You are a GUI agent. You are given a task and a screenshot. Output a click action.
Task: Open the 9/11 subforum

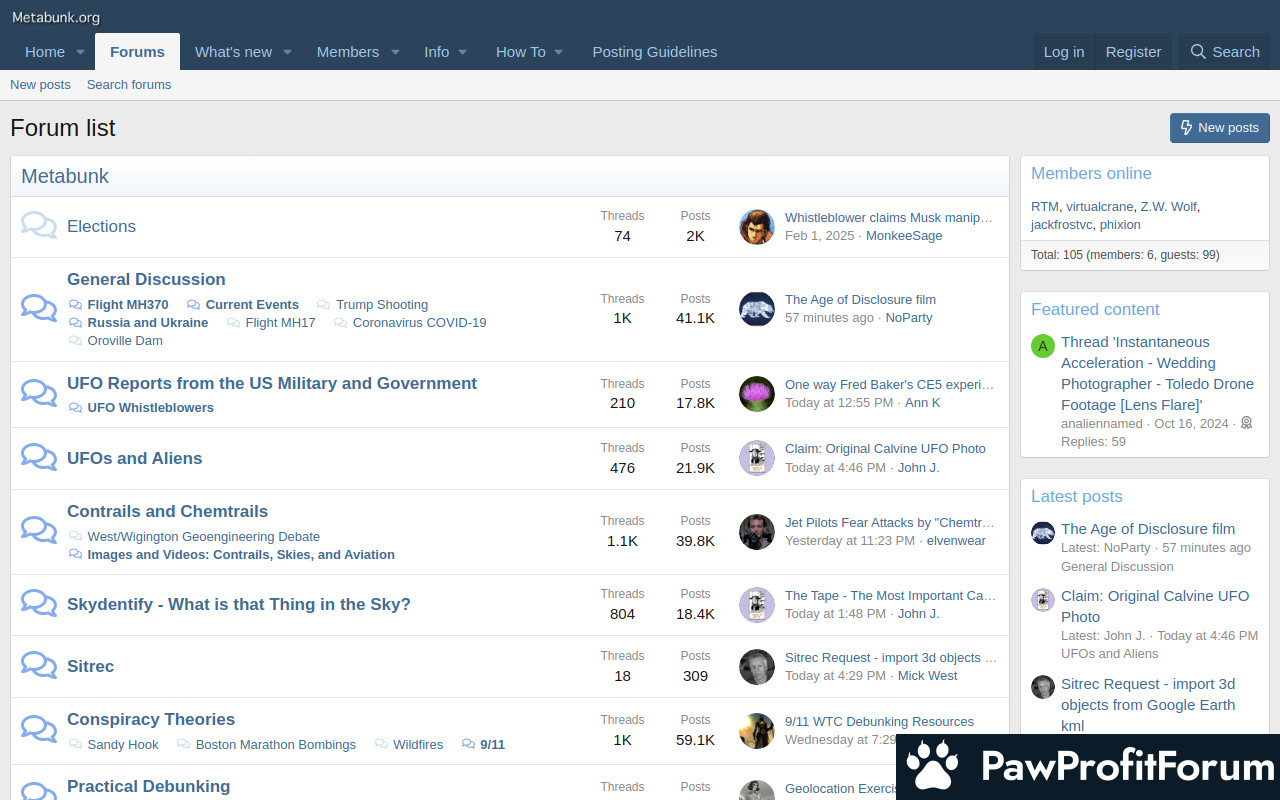(492, 745)
